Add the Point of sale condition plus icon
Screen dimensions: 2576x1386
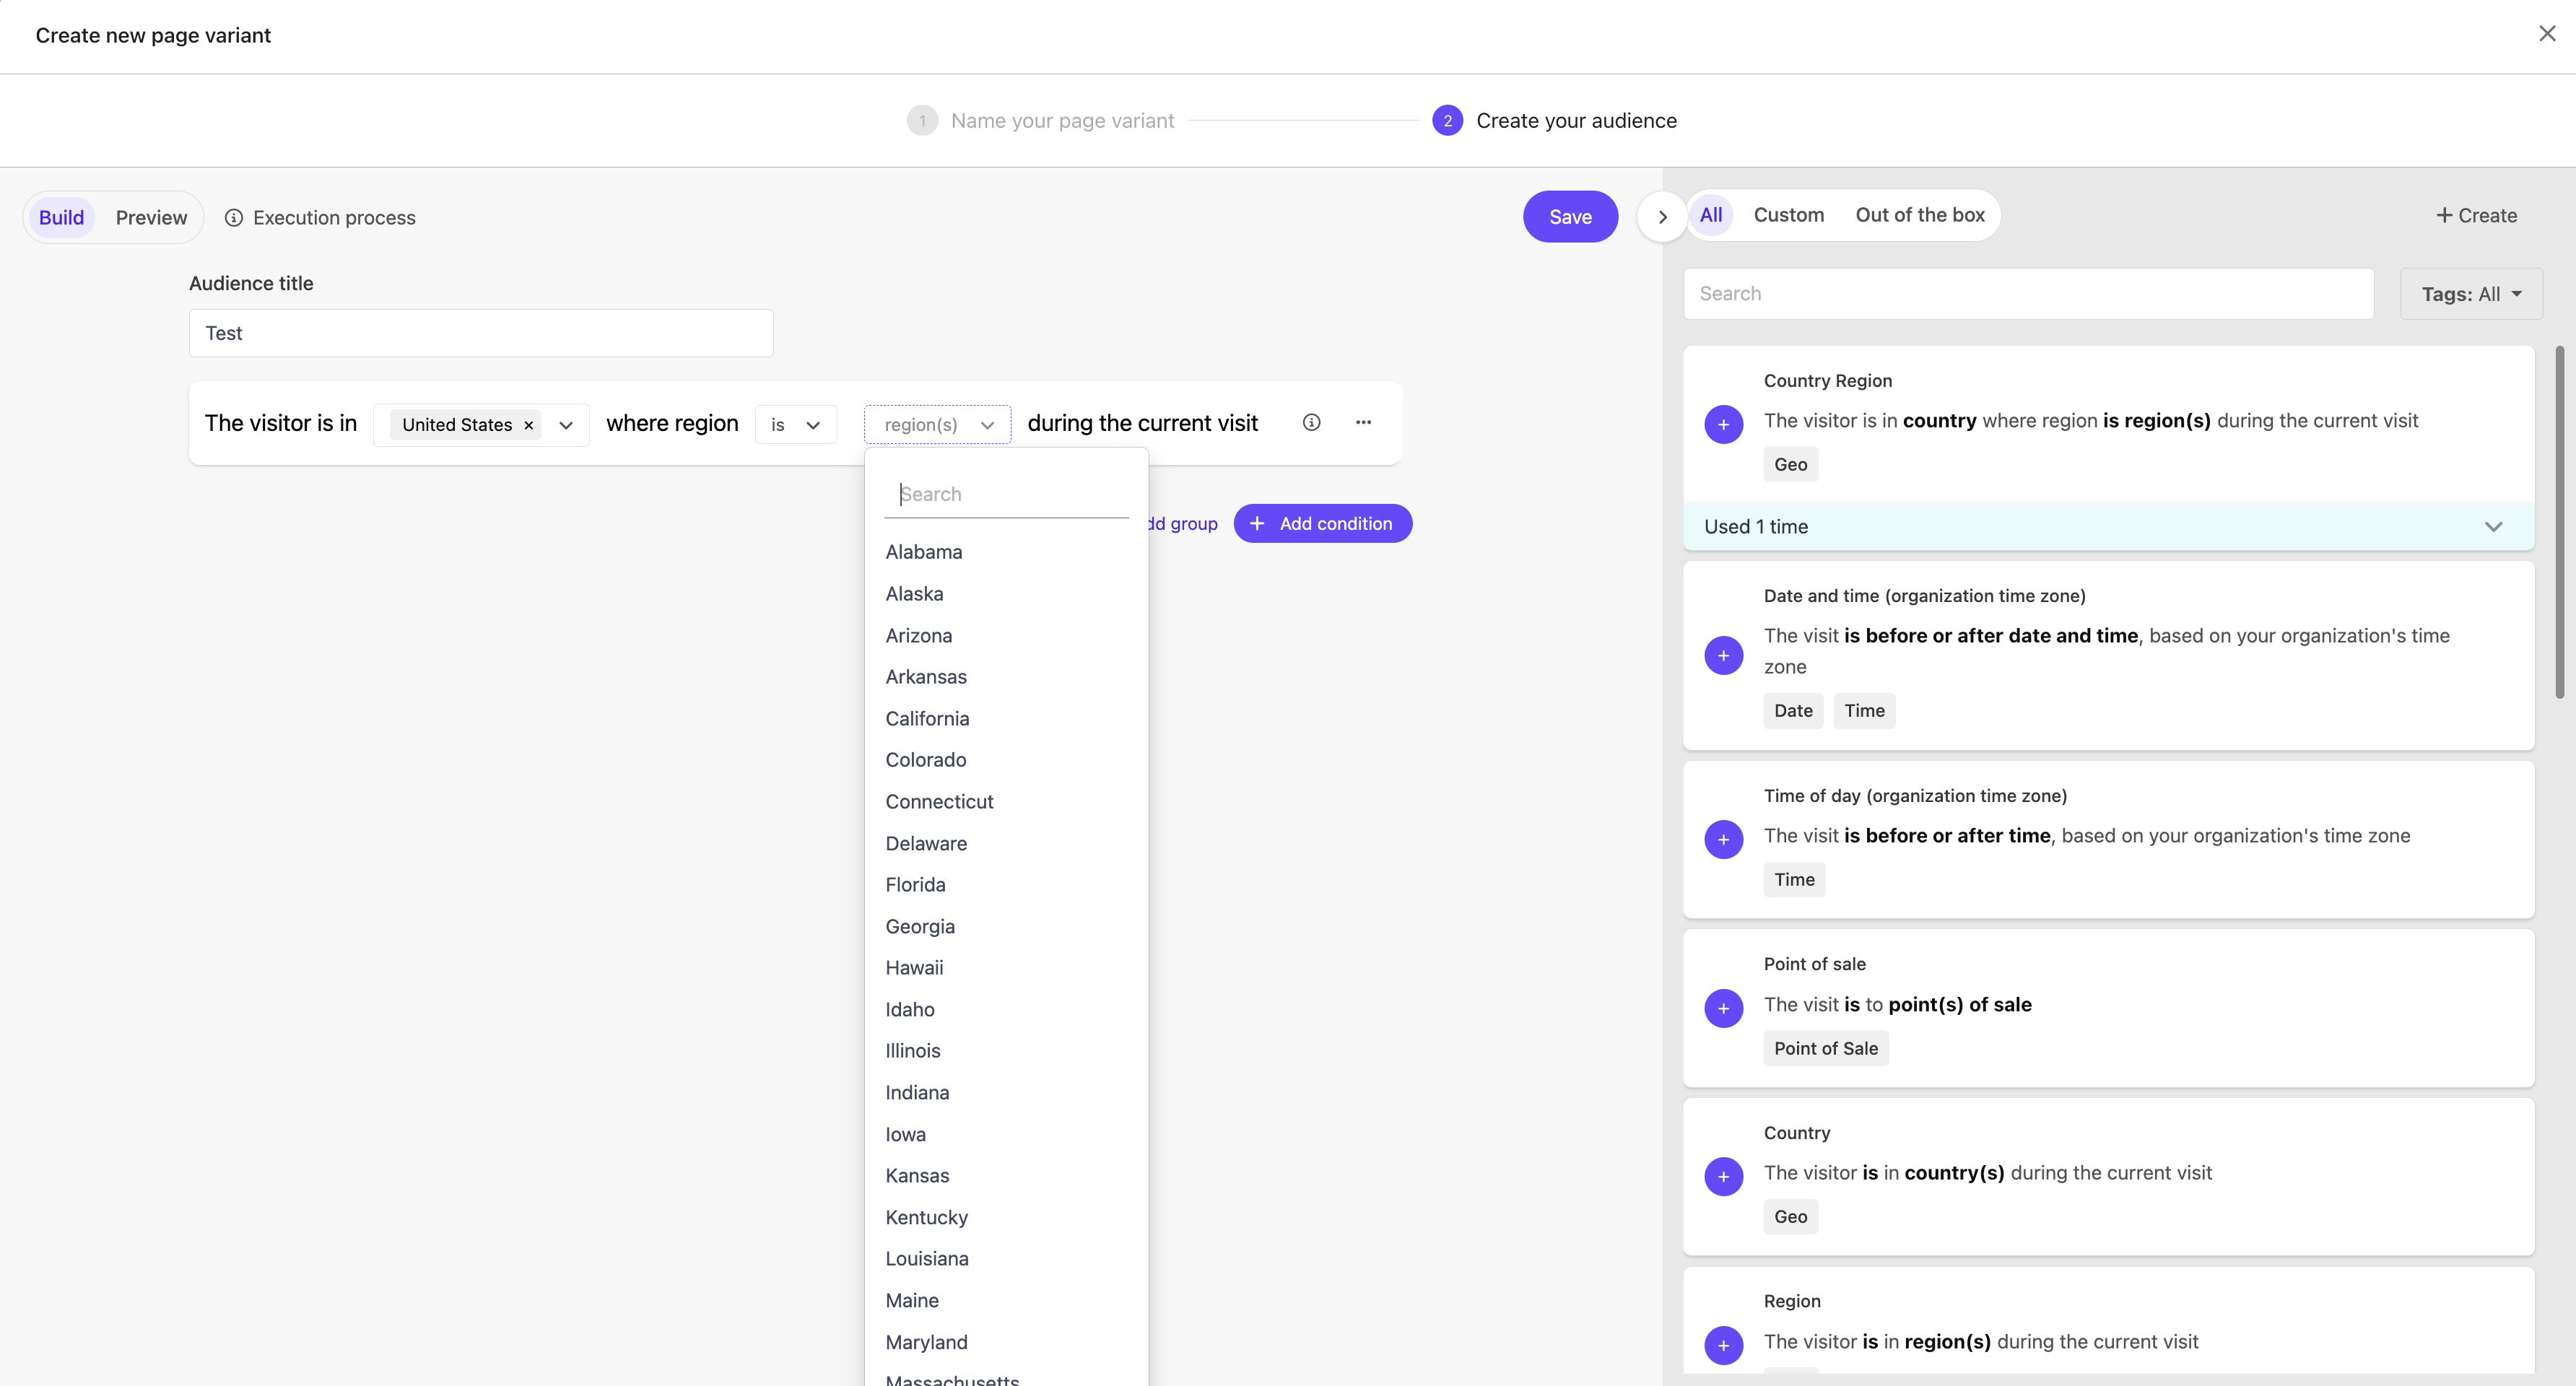(1723, 1008)
